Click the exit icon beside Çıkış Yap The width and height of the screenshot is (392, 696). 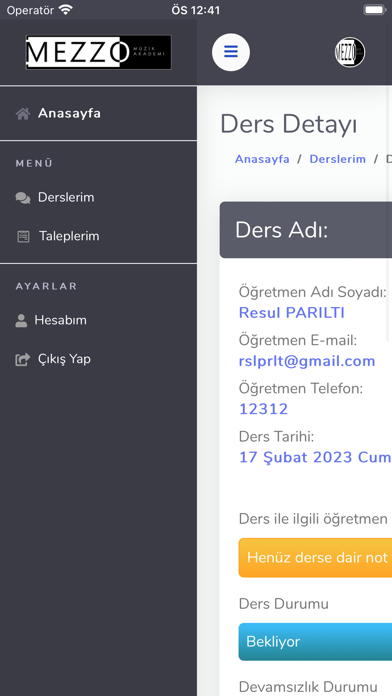coord(23,359)
